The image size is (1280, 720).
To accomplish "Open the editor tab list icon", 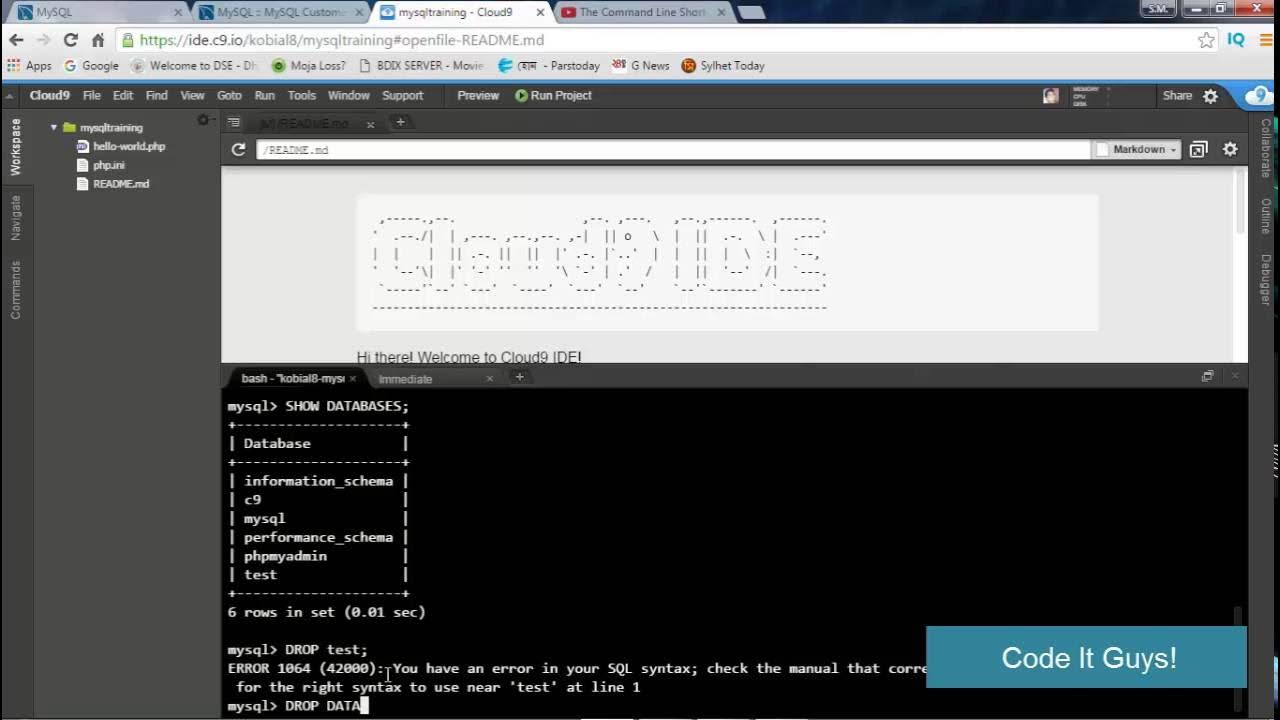I will point(234,122).
